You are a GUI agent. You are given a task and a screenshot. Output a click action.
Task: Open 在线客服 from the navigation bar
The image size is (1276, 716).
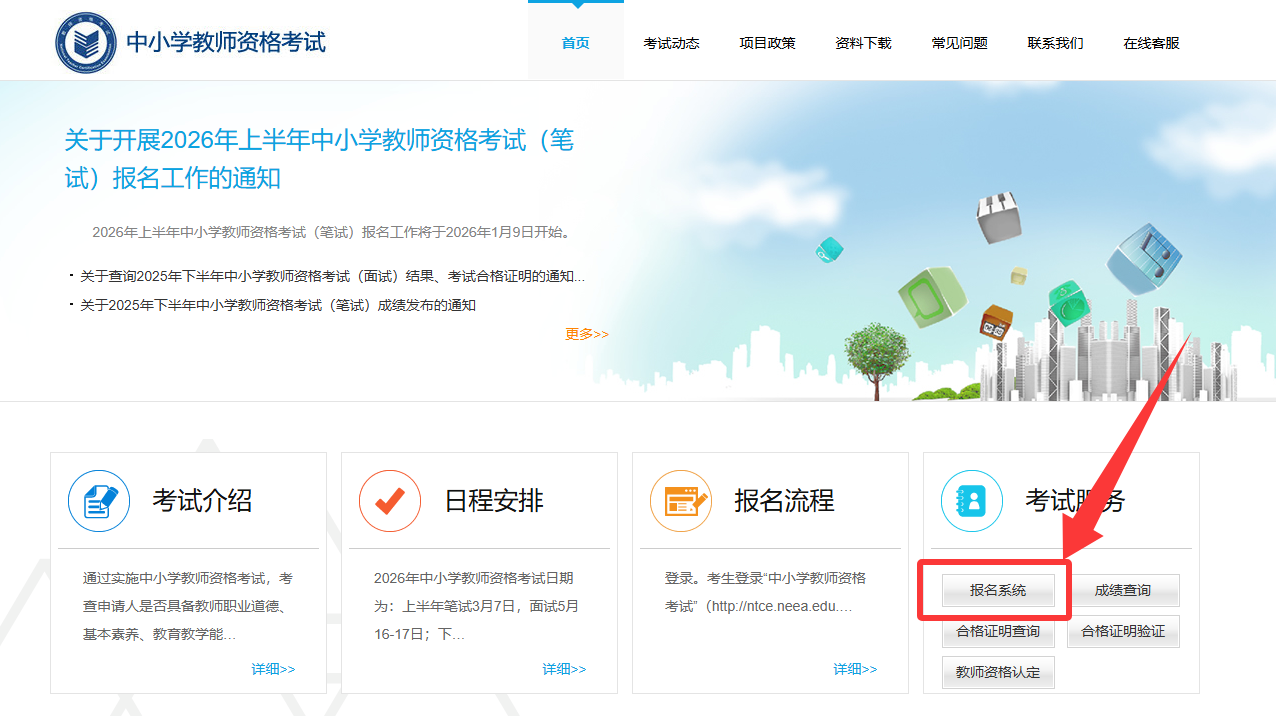pos(1151,43)
